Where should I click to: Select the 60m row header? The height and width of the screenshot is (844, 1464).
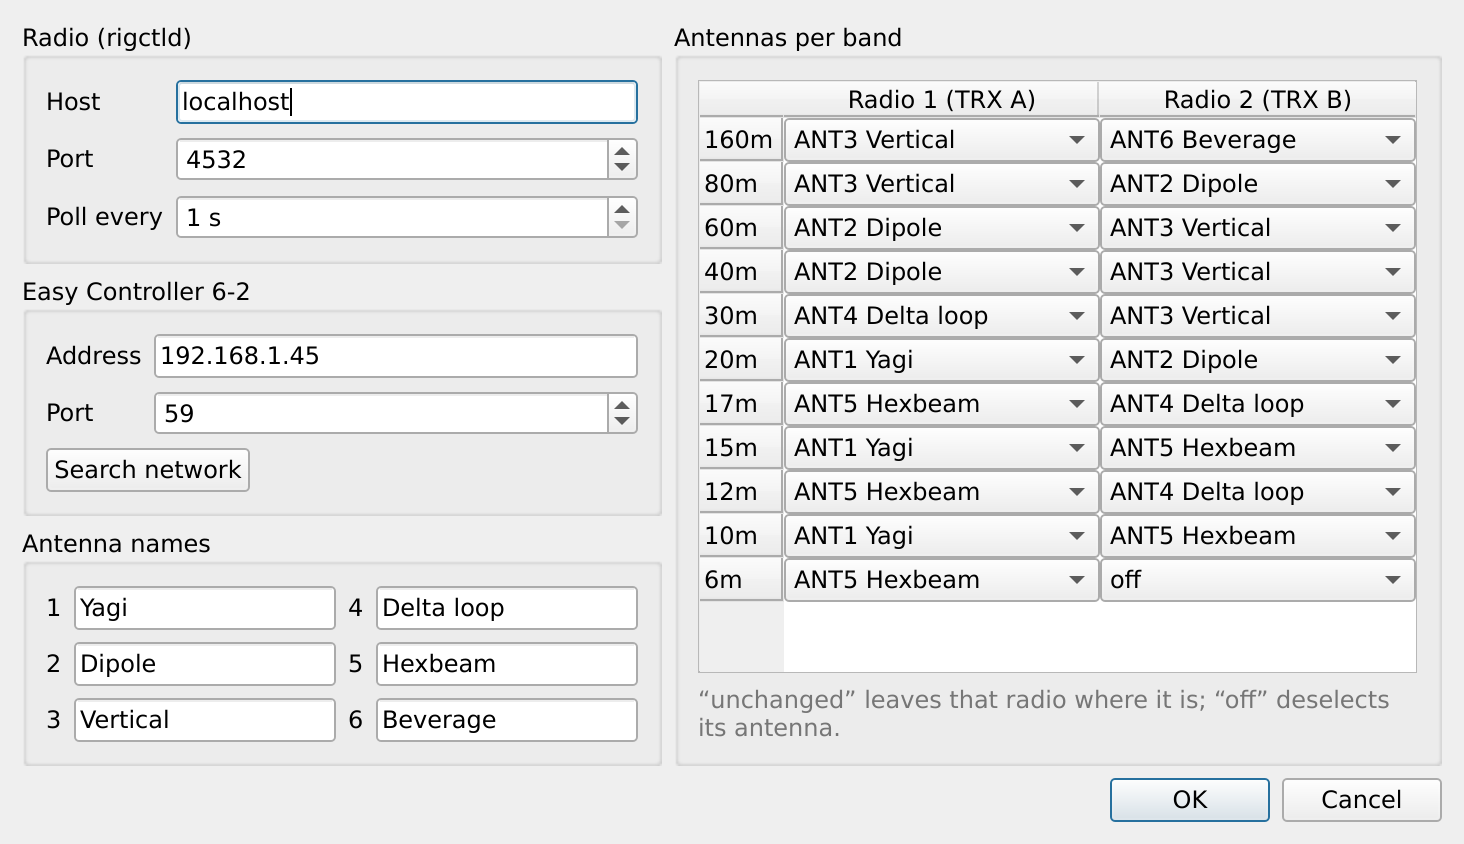(x=740, y=228)
